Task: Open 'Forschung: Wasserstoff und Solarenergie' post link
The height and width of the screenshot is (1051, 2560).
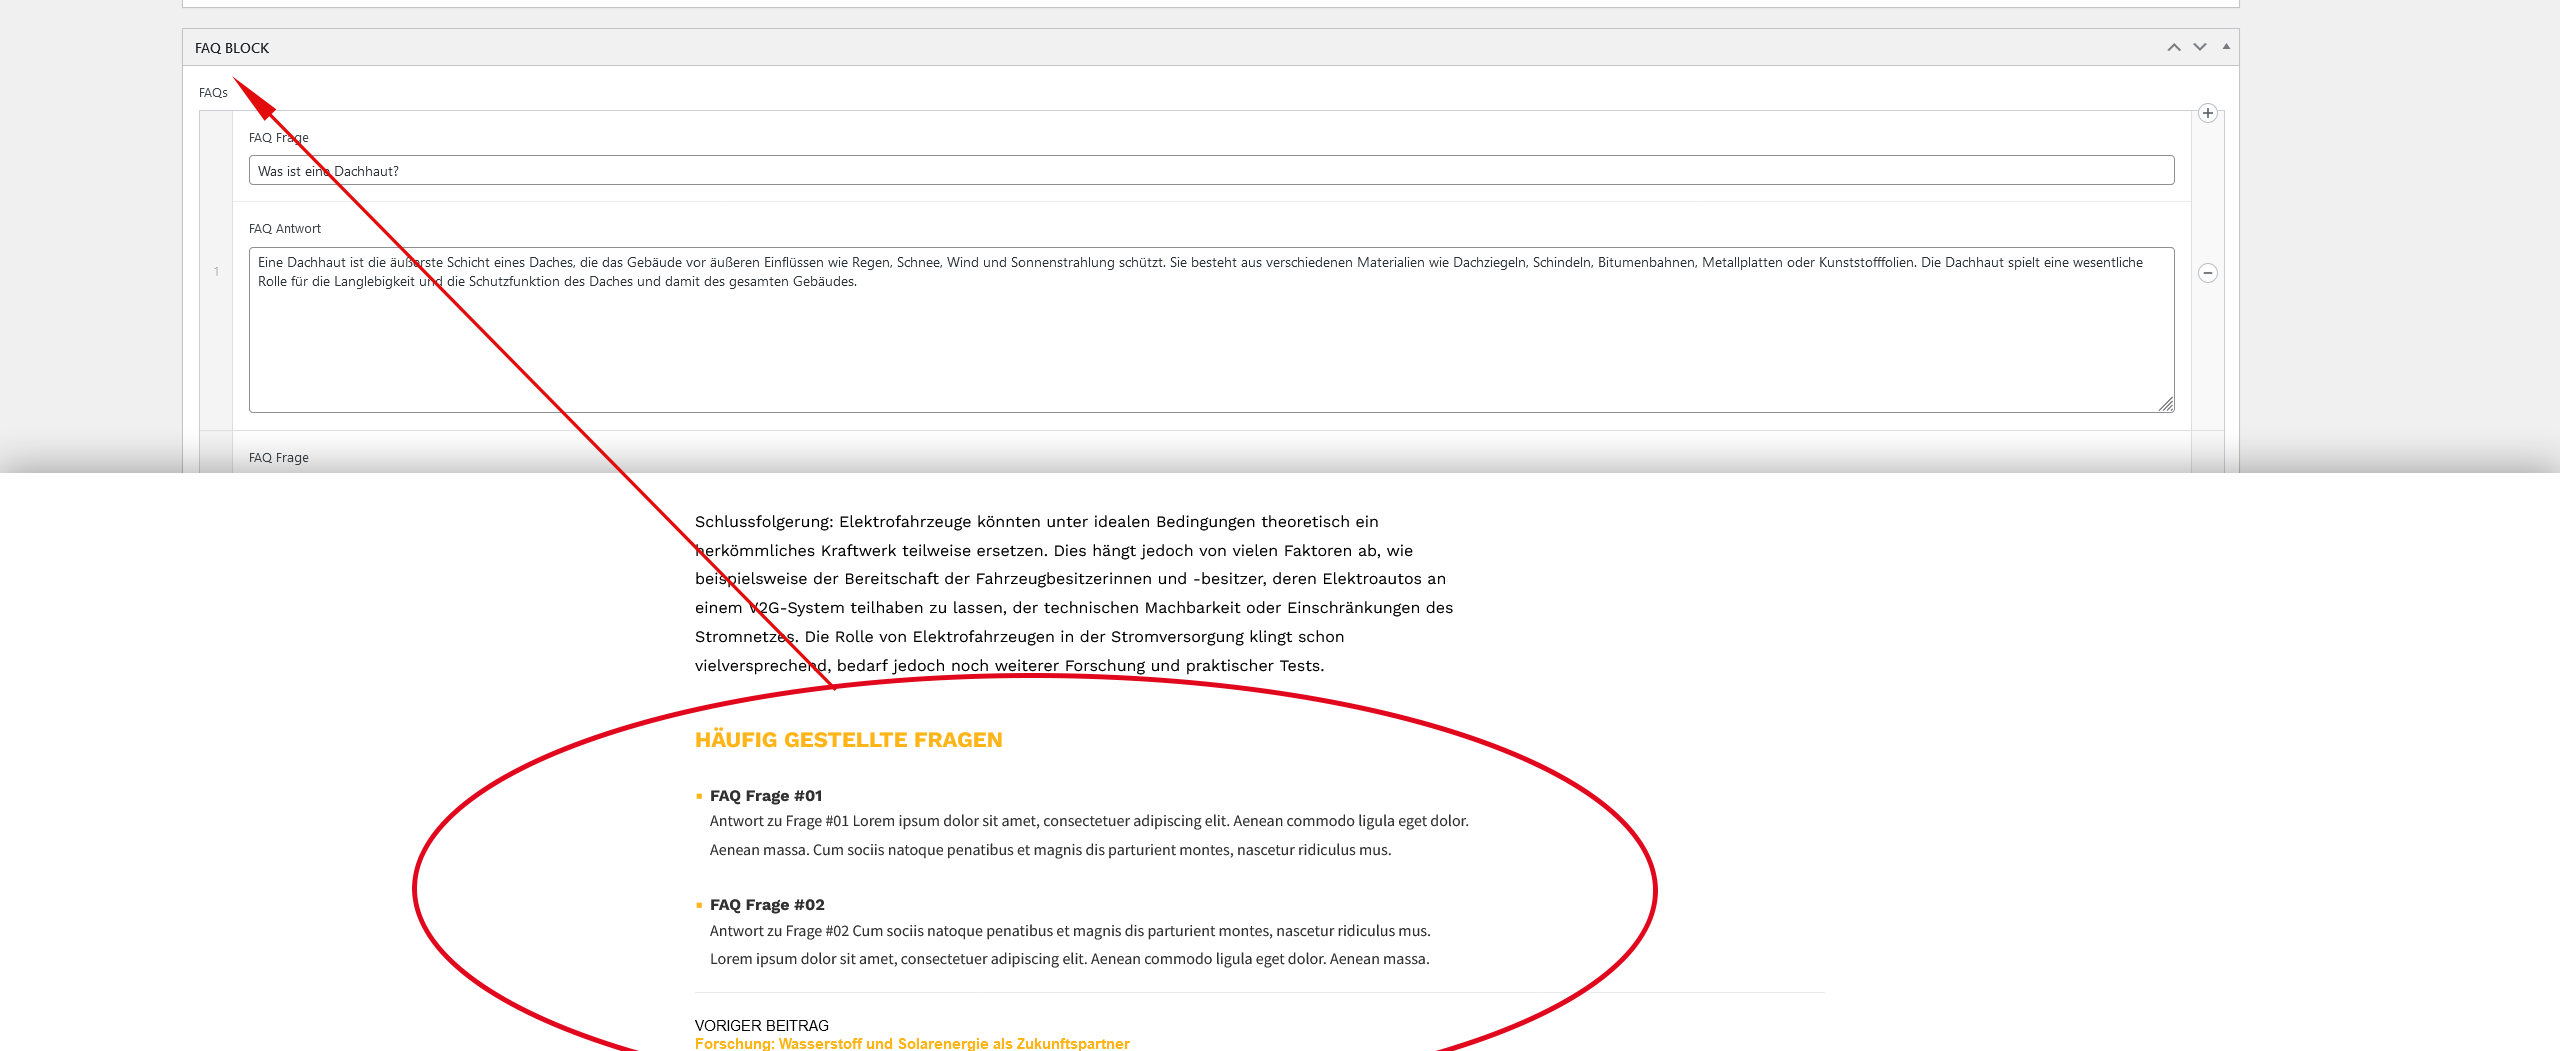Action: pos(911,1043)
